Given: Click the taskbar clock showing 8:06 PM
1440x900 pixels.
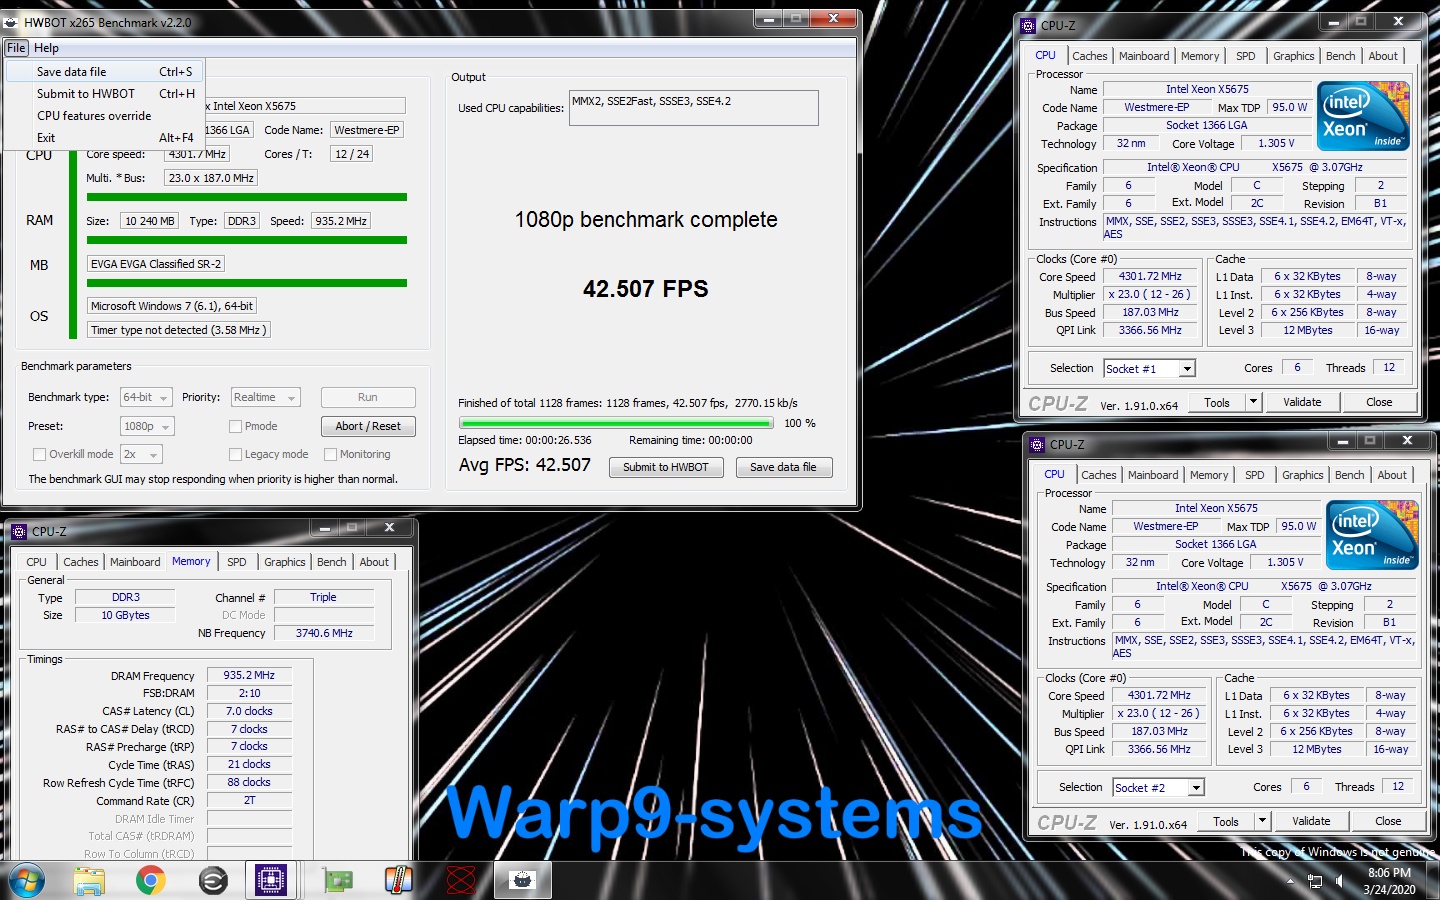Looking at the screenshot, I should [x=1389, y=881].
